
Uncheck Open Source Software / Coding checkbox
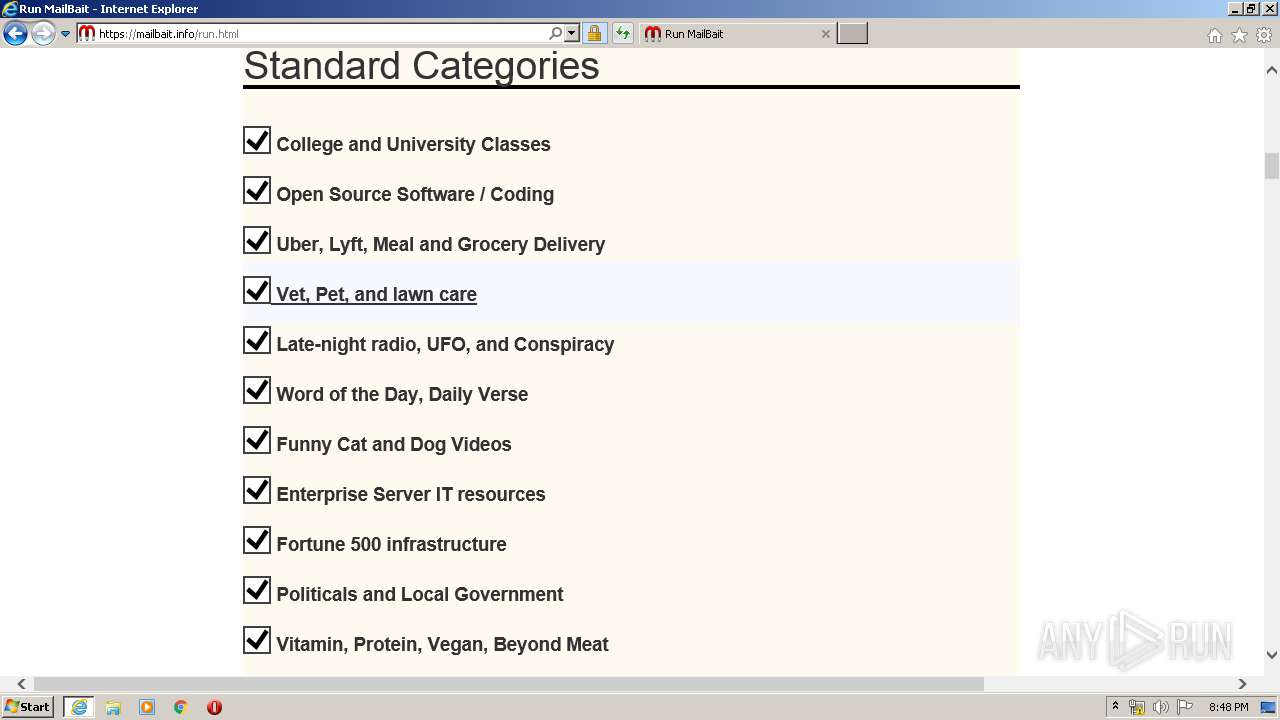[257, 190]
